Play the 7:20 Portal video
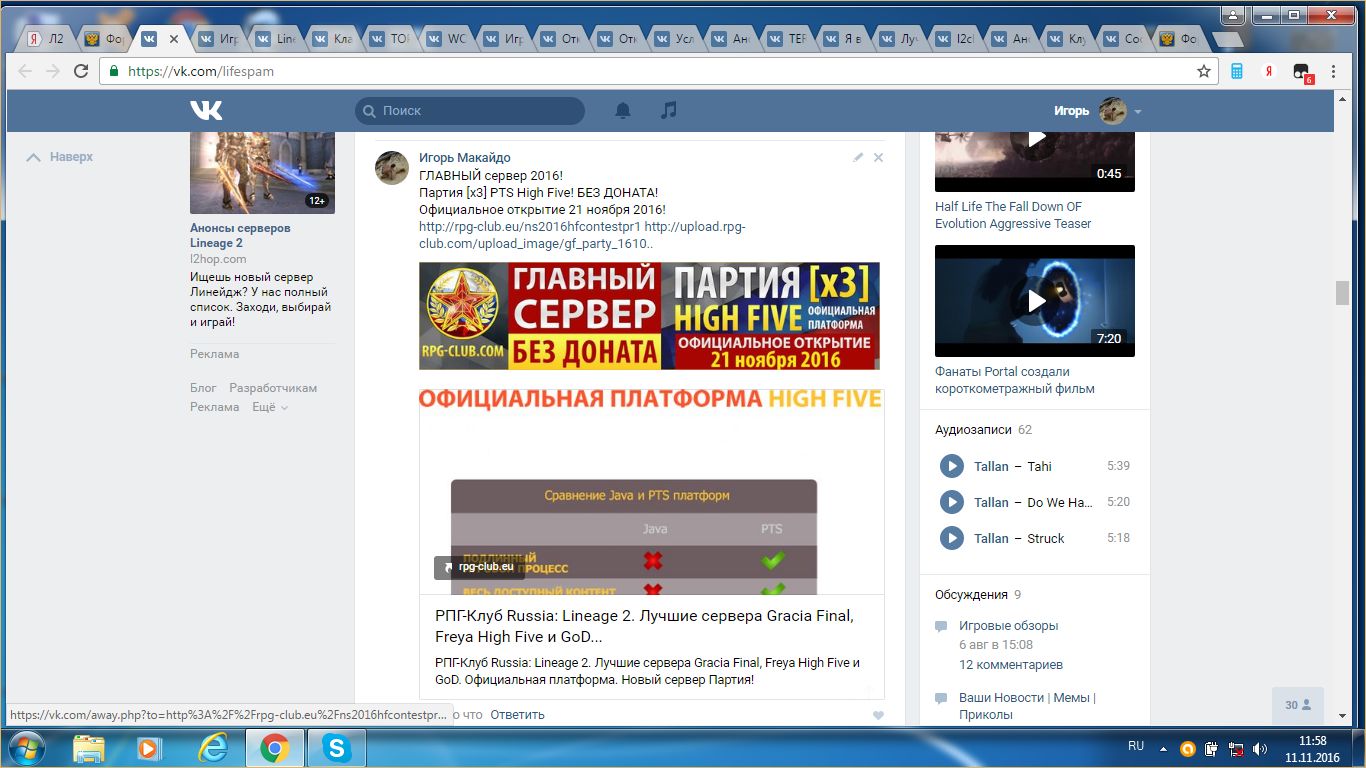 (1035, 301)
